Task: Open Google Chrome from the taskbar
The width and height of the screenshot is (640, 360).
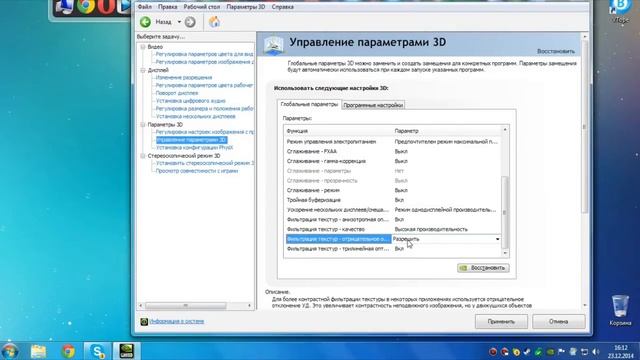Action: click(x=68, y=351)
